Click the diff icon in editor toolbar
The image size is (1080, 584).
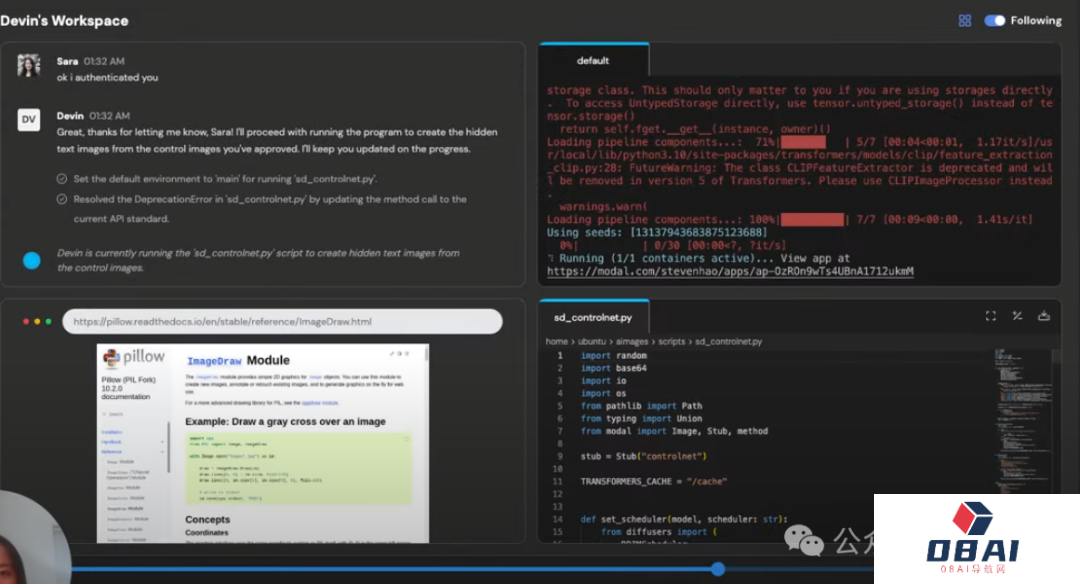[1017, 316]
